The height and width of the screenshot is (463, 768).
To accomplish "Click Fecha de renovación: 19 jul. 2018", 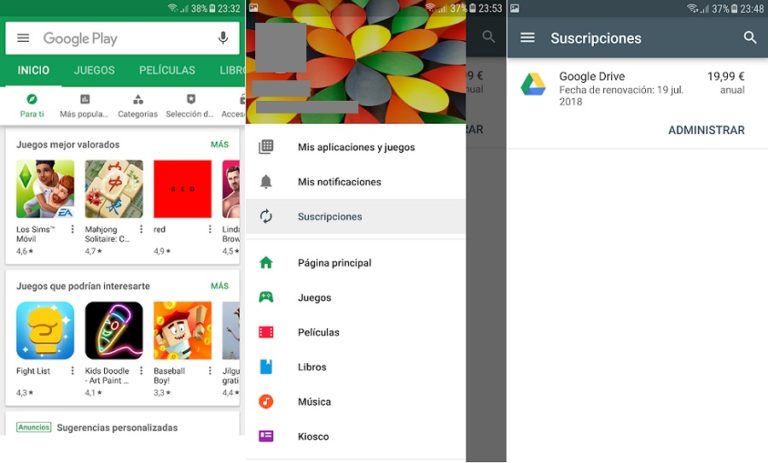I will coord(621,96).
